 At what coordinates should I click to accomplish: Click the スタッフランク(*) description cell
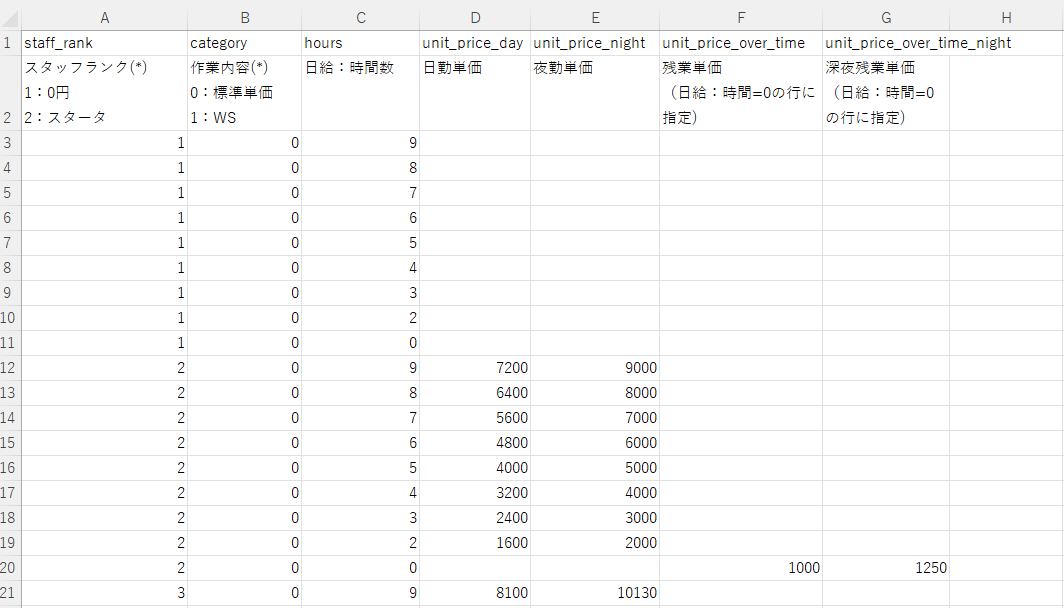point(104,93)
